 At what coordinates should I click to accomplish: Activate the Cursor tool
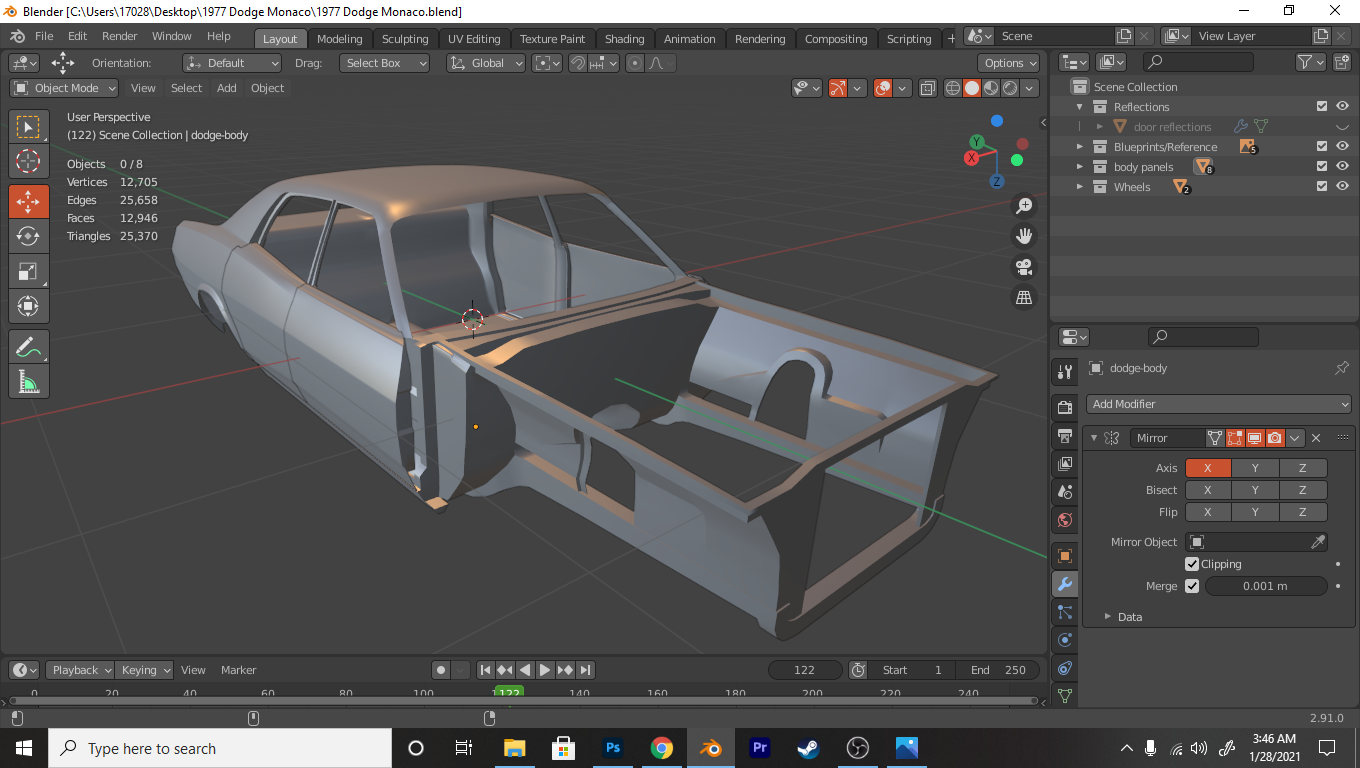point(28,162)
